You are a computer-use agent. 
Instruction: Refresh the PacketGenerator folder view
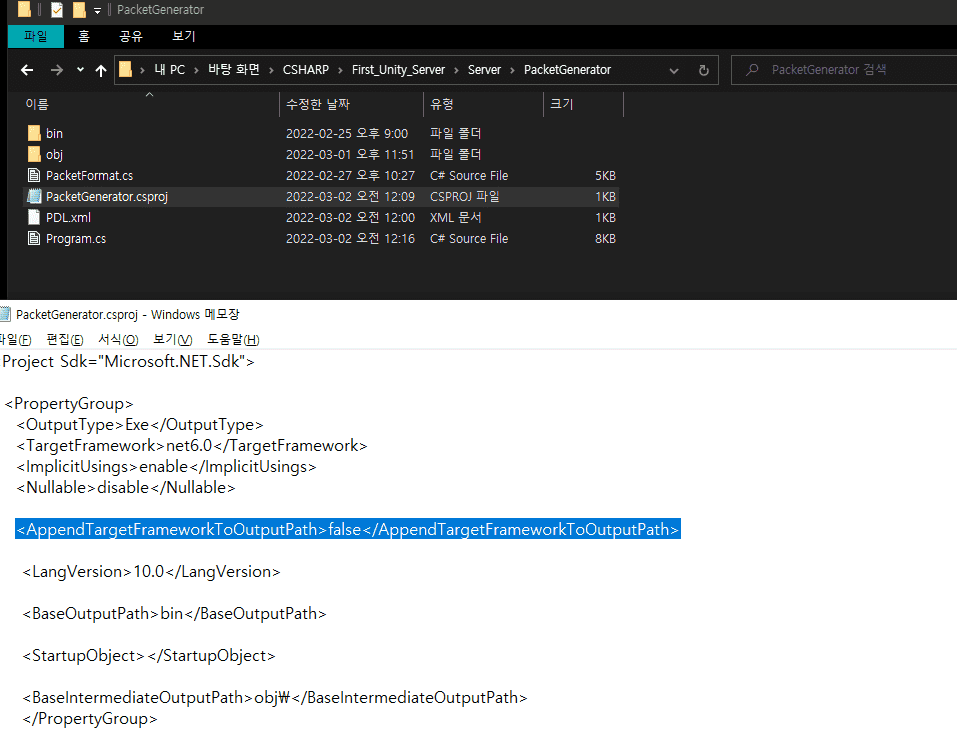coord(703,70)
